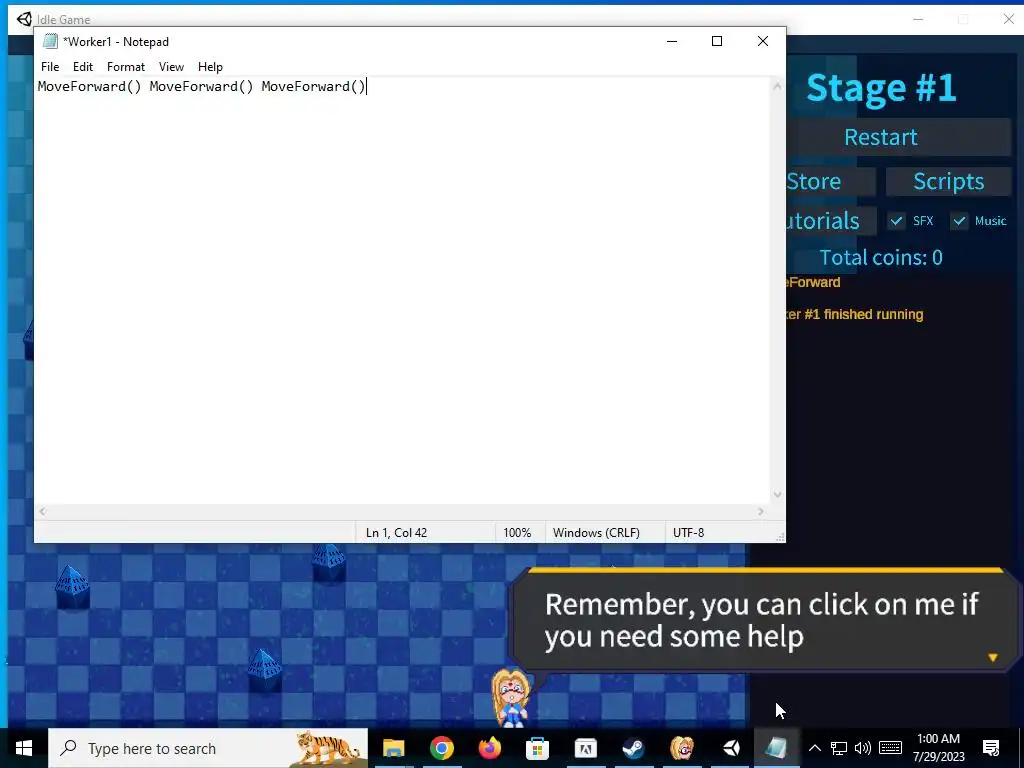The width and height of the screenshot is (1024, 768).
Task: Toggle the SFX checkbox
Action: point(897,221)
